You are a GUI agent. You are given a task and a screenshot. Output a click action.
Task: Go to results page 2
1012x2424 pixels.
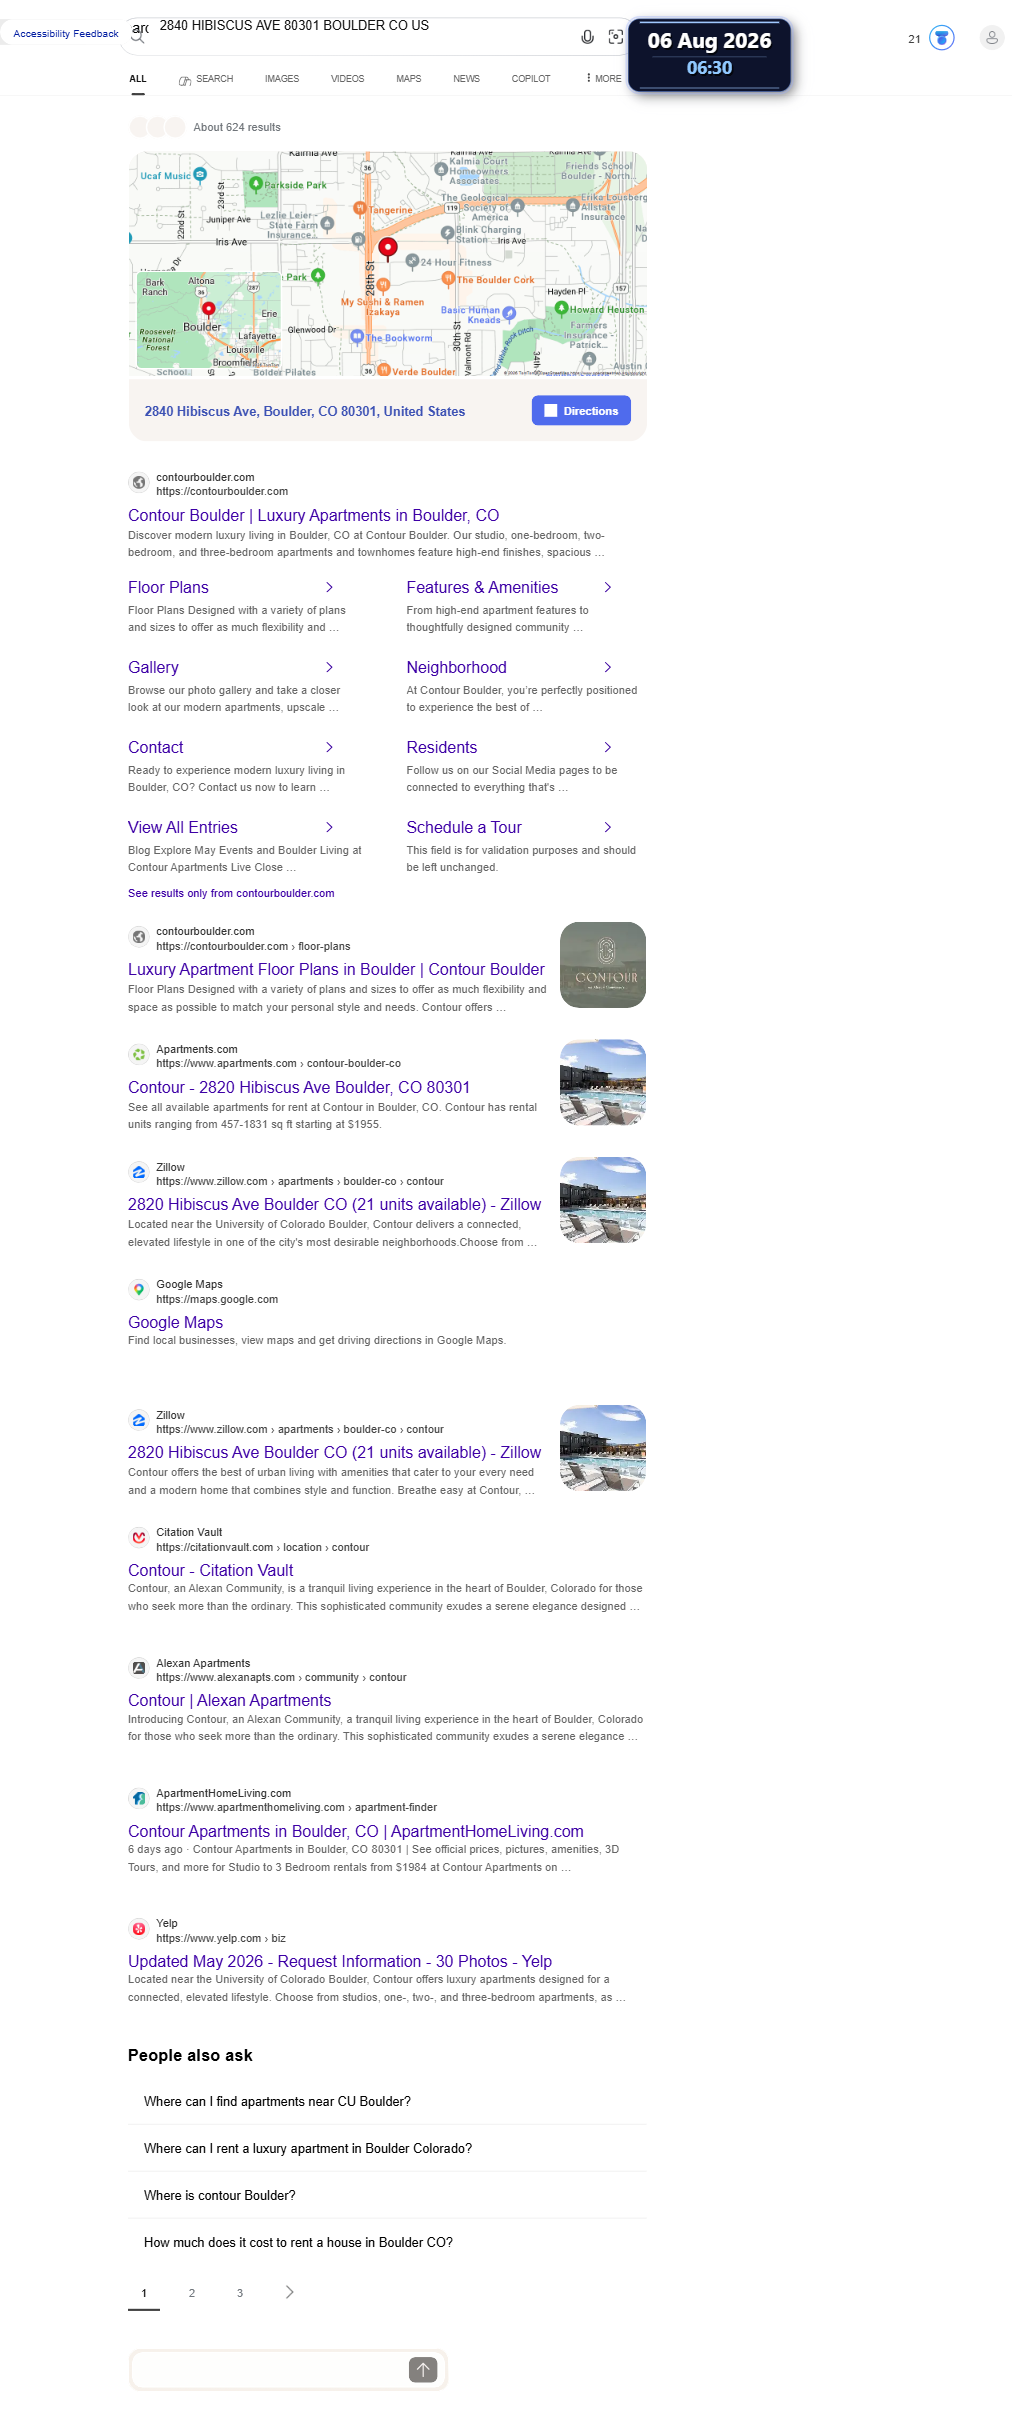point(192,2293)
